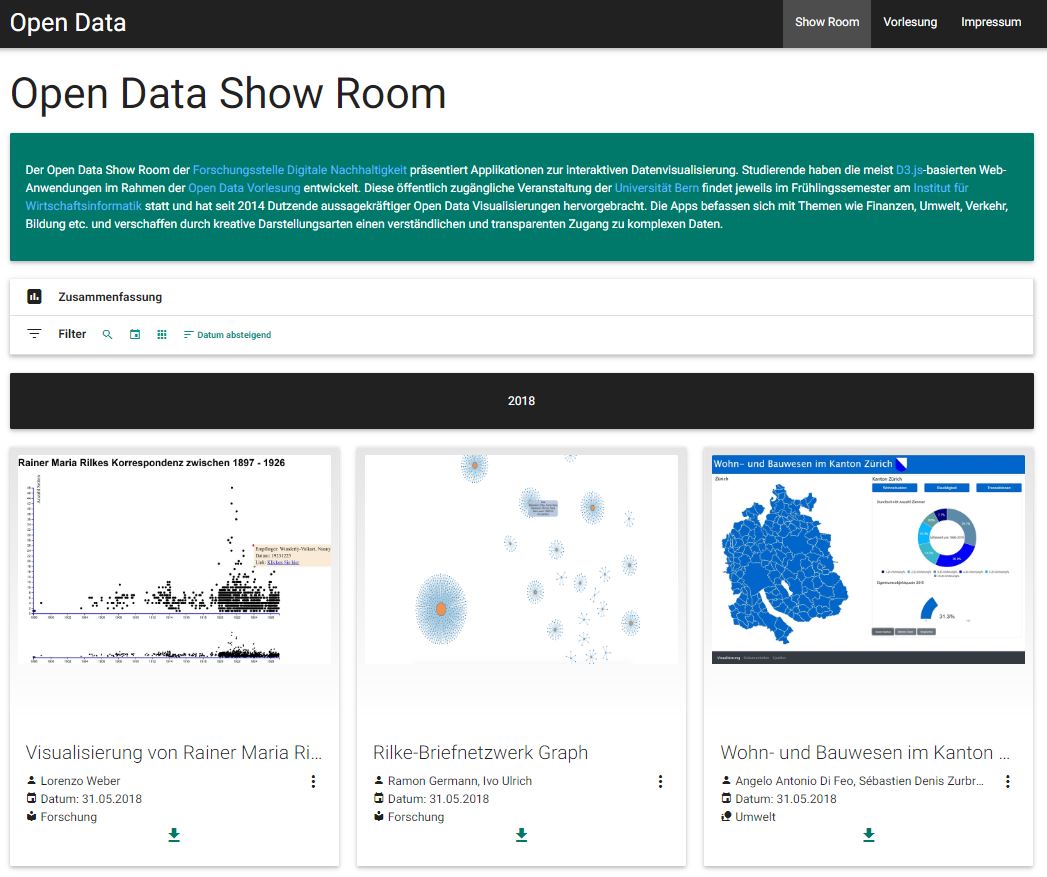Open the Datum absteigend sort dropdown
The image size is (1047, 877).
[228, 335]
